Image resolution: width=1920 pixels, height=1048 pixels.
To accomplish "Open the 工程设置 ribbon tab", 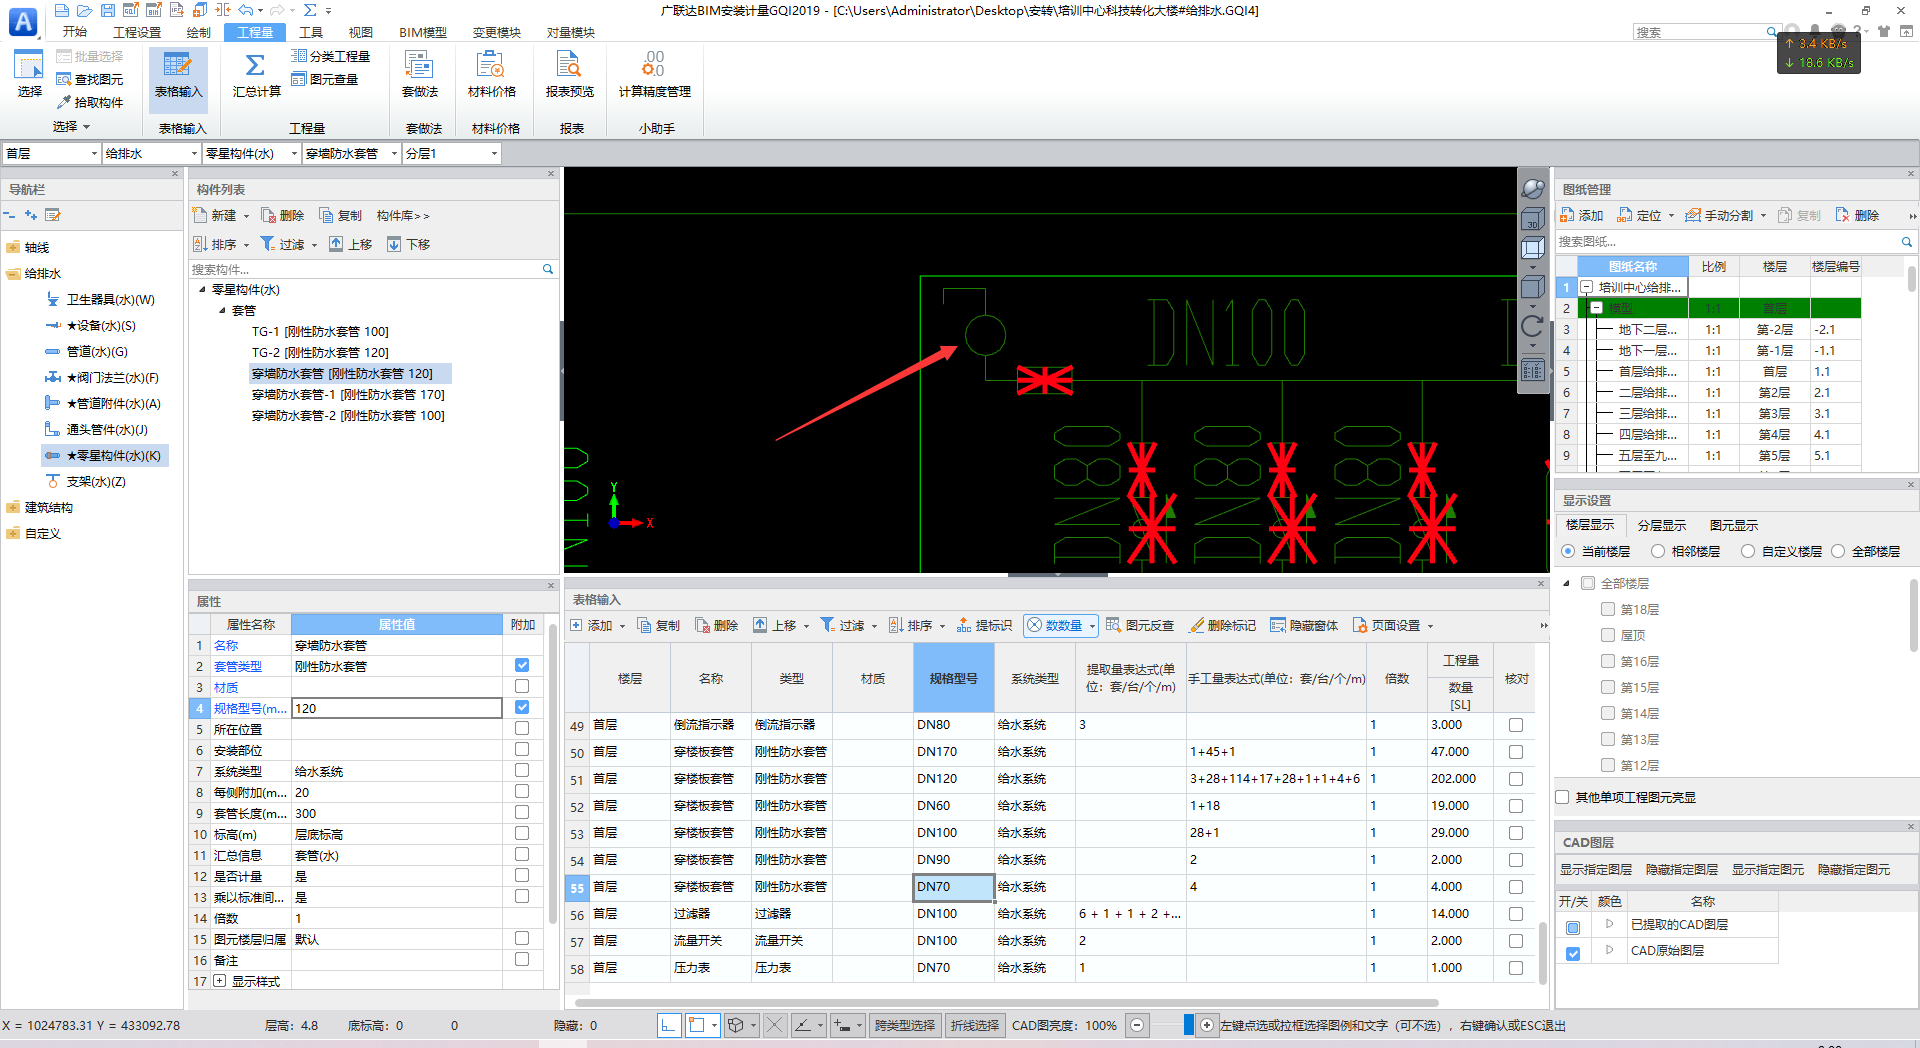I will point(137,32).
